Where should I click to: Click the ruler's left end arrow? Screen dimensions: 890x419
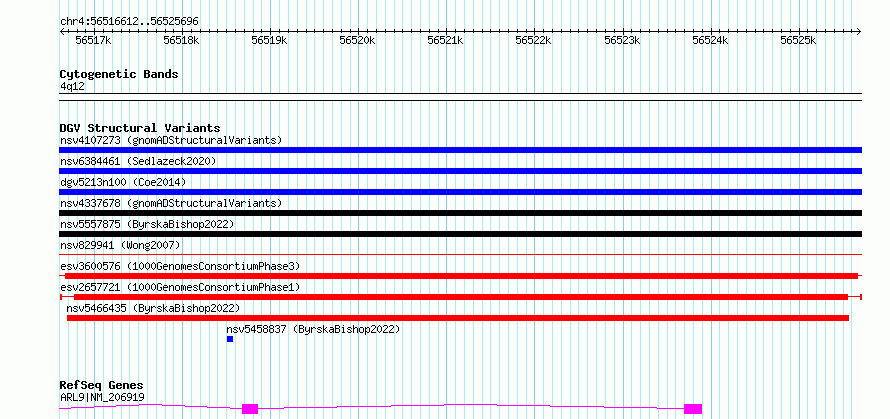[62, 31]
